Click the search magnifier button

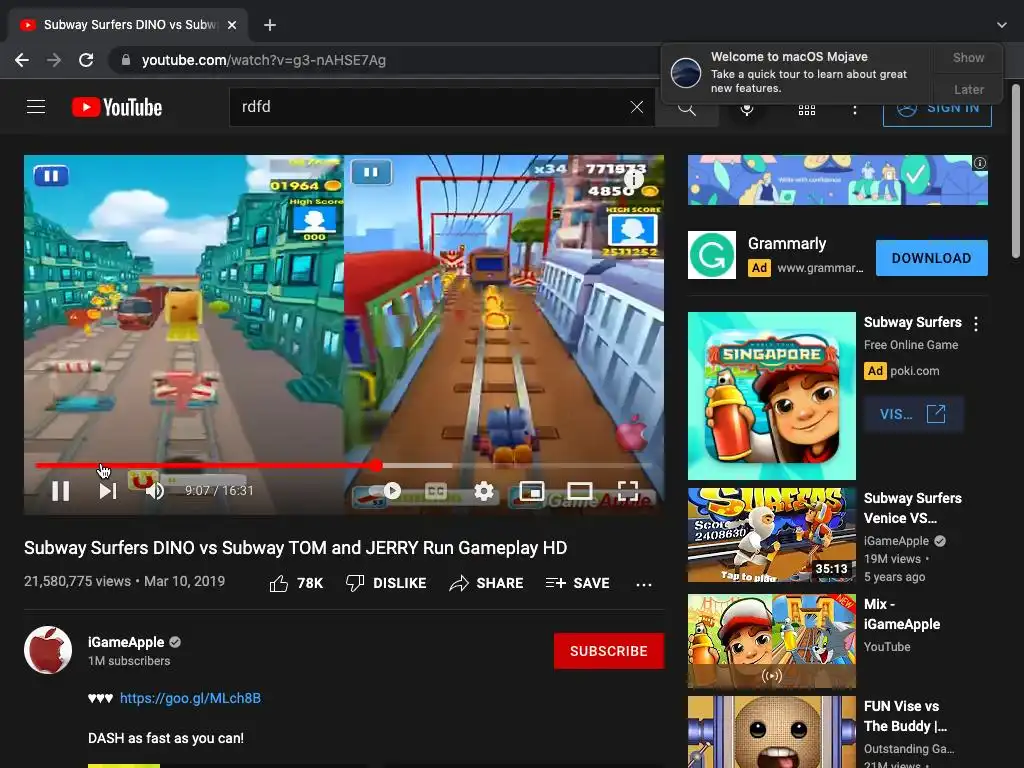click(686, 108)
